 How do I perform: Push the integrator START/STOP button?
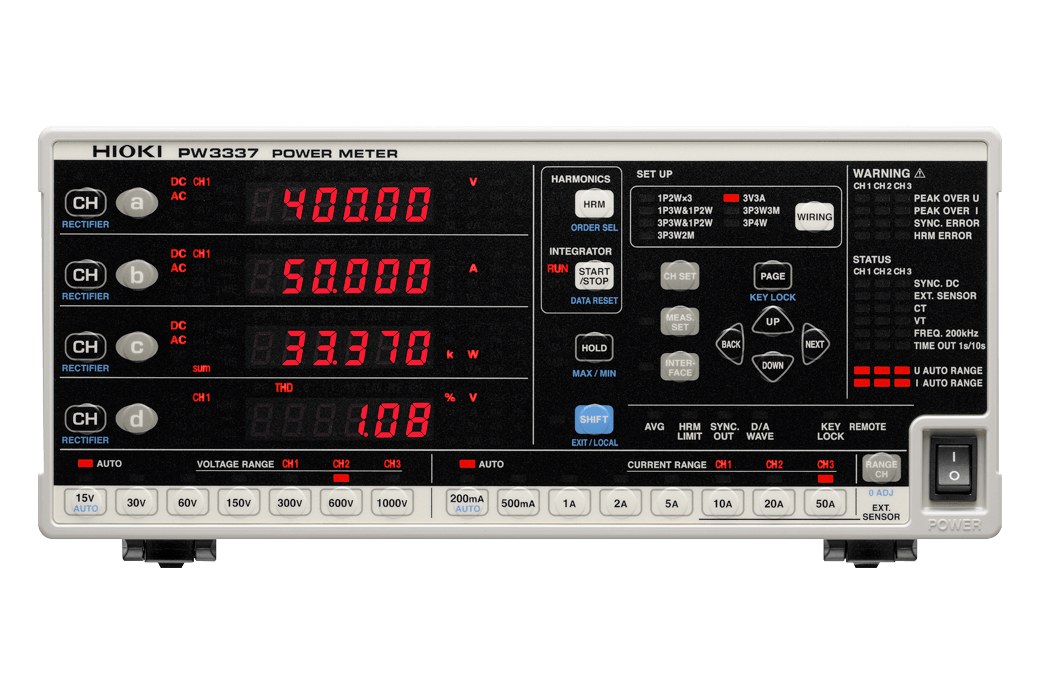[594, 276]
